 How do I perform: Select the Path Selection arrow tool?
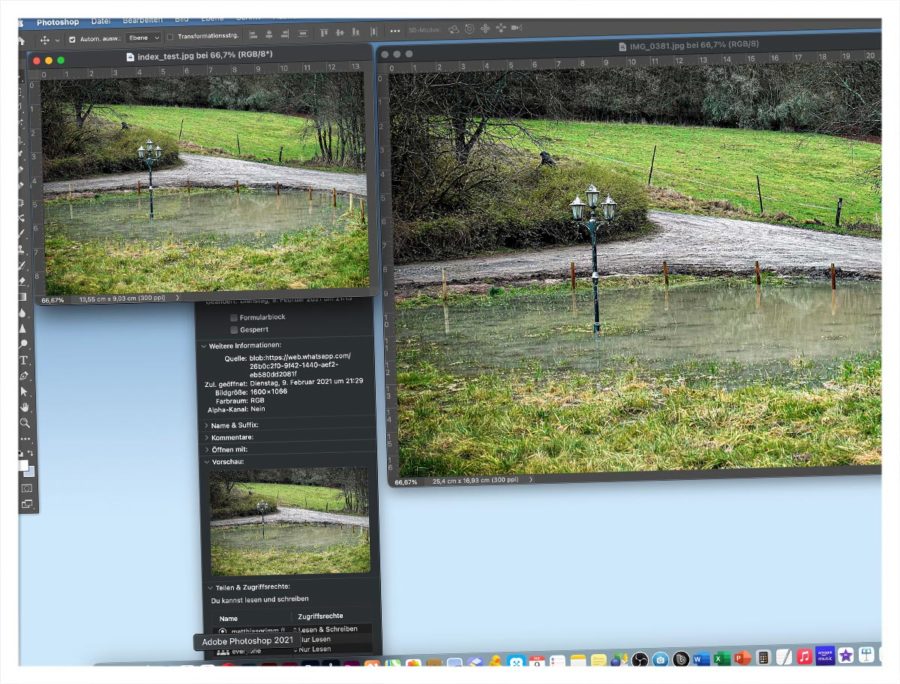click(x=24, y=391)
